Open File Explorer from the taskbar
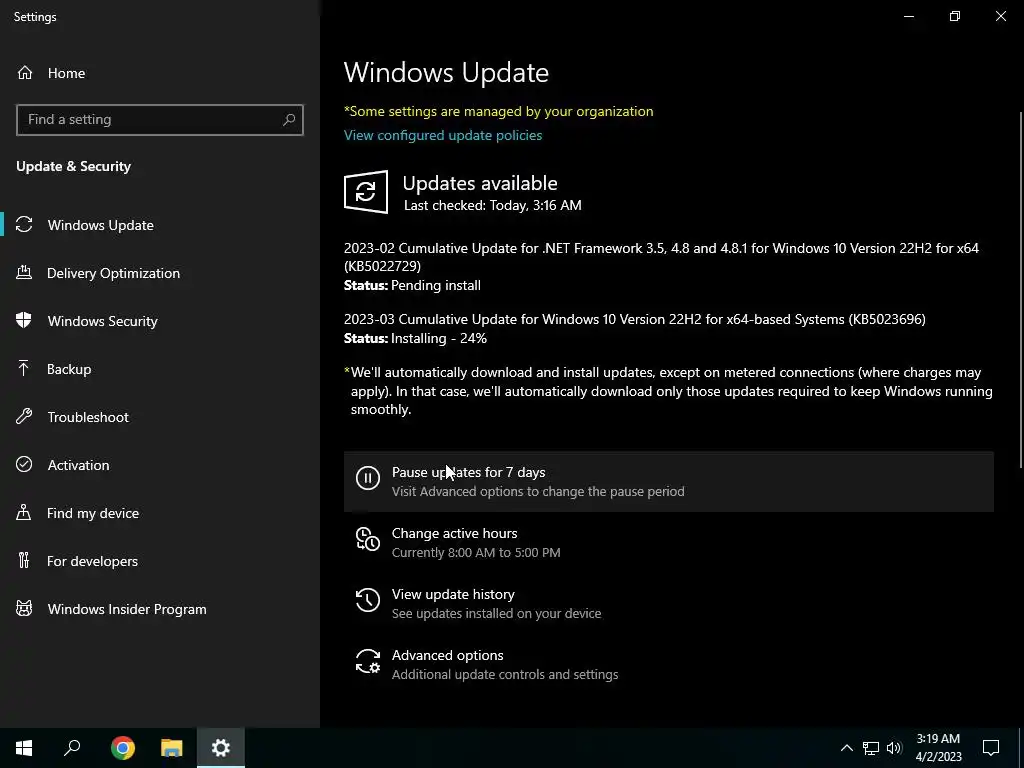Viewport: 1024px width, 768px height. coord(172,748)
